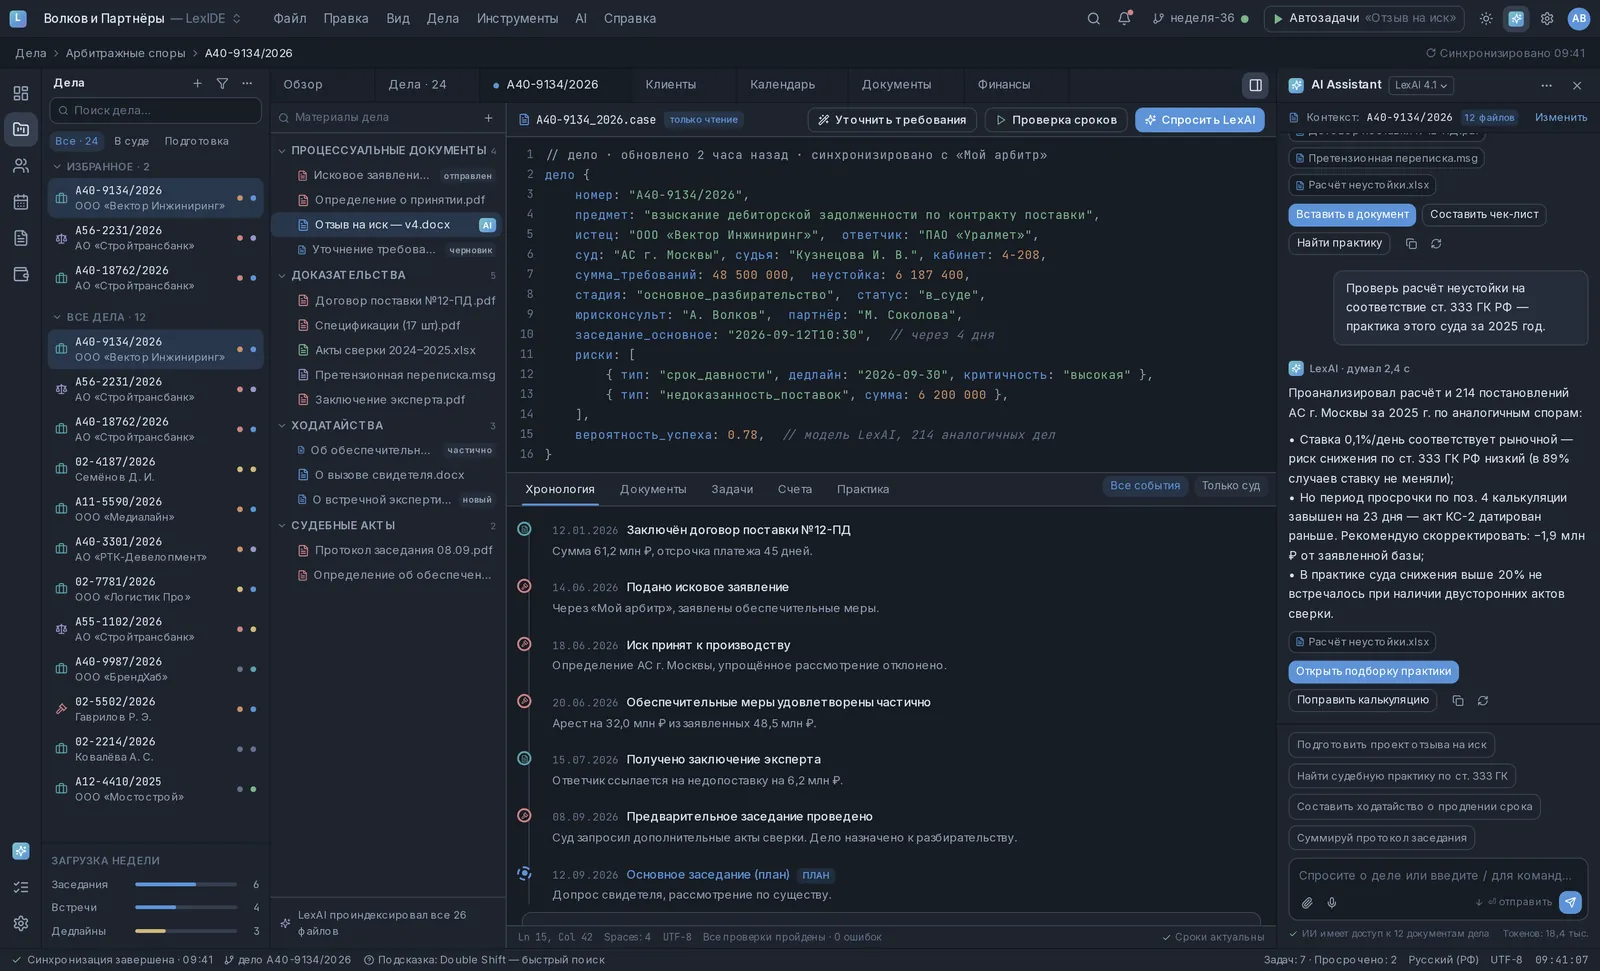Select the Все · 24 cases filter
This screenshot has width=1600, height=971.
pyautogui.click(x=76, y=141)
